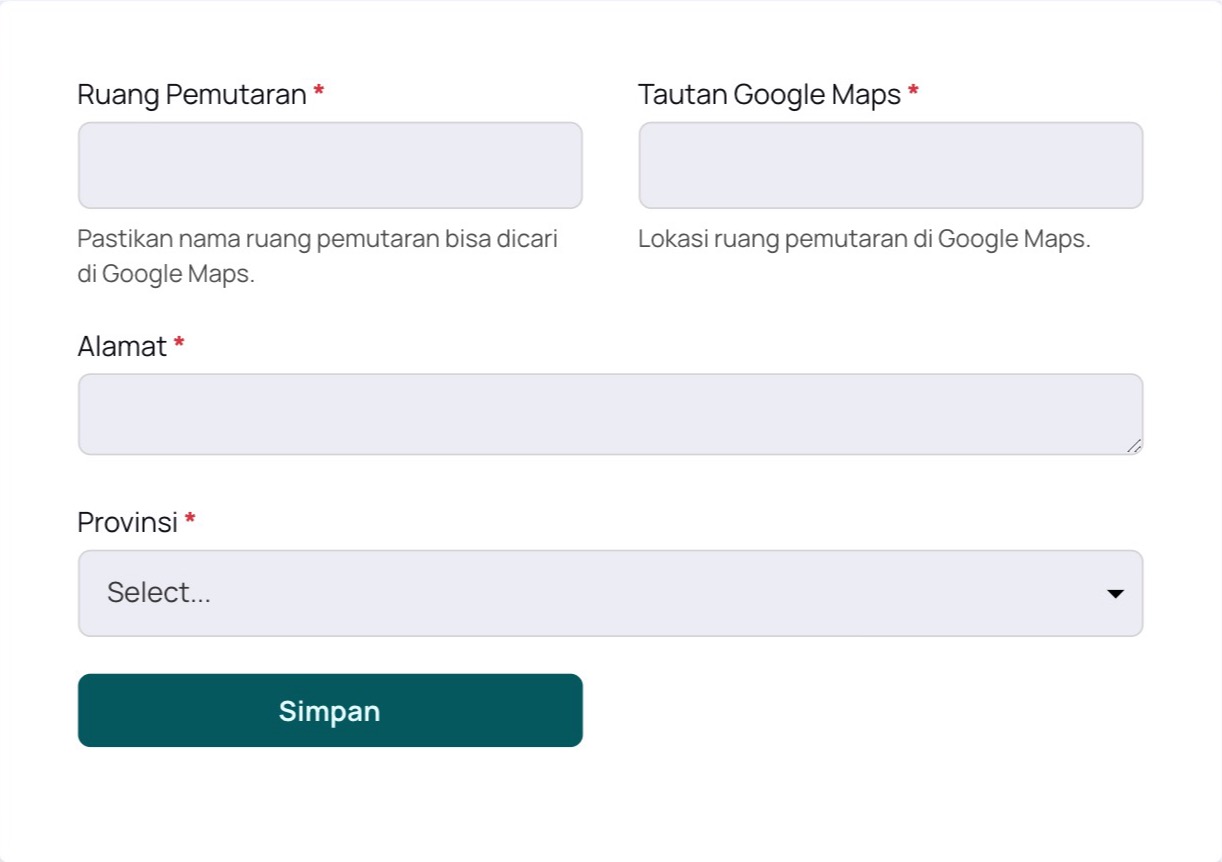Image resolution: width=1222 pixels, height=862 pixels.
Task: Click inside the Alamat text area
Action: [x=610, y=414]
